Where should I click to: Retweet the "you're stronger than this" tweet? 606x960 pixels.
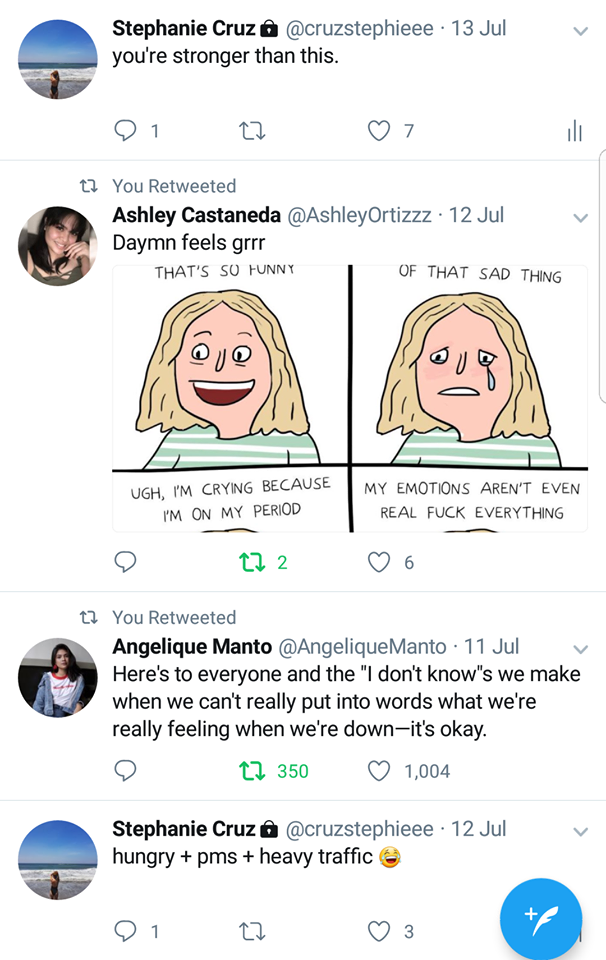pos(252,131)
